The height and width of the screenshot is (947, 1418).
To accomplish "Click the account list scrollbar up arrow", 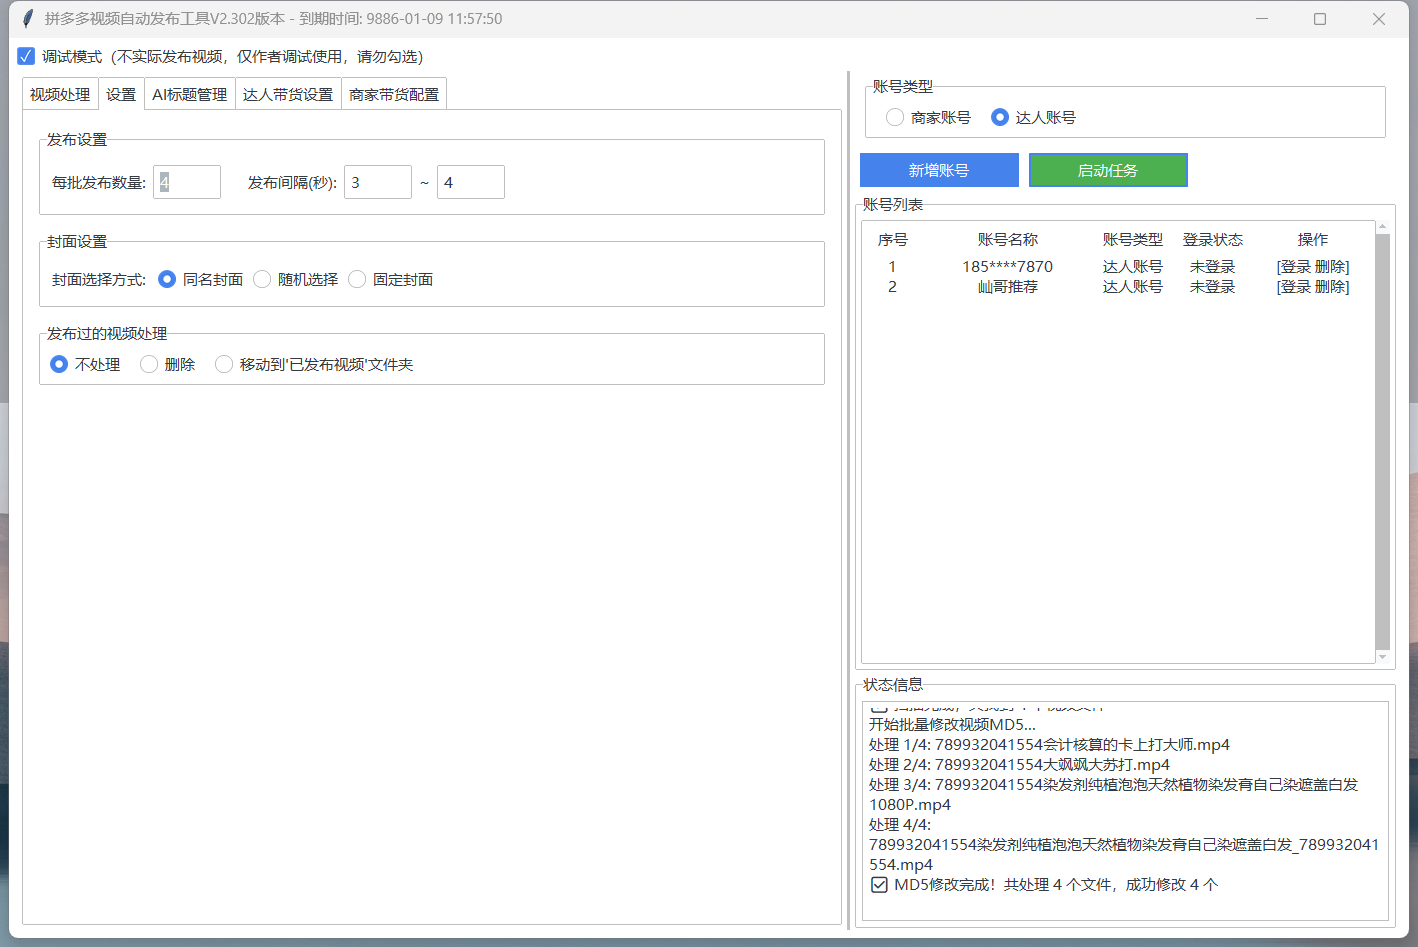I will pos(1383,227).
